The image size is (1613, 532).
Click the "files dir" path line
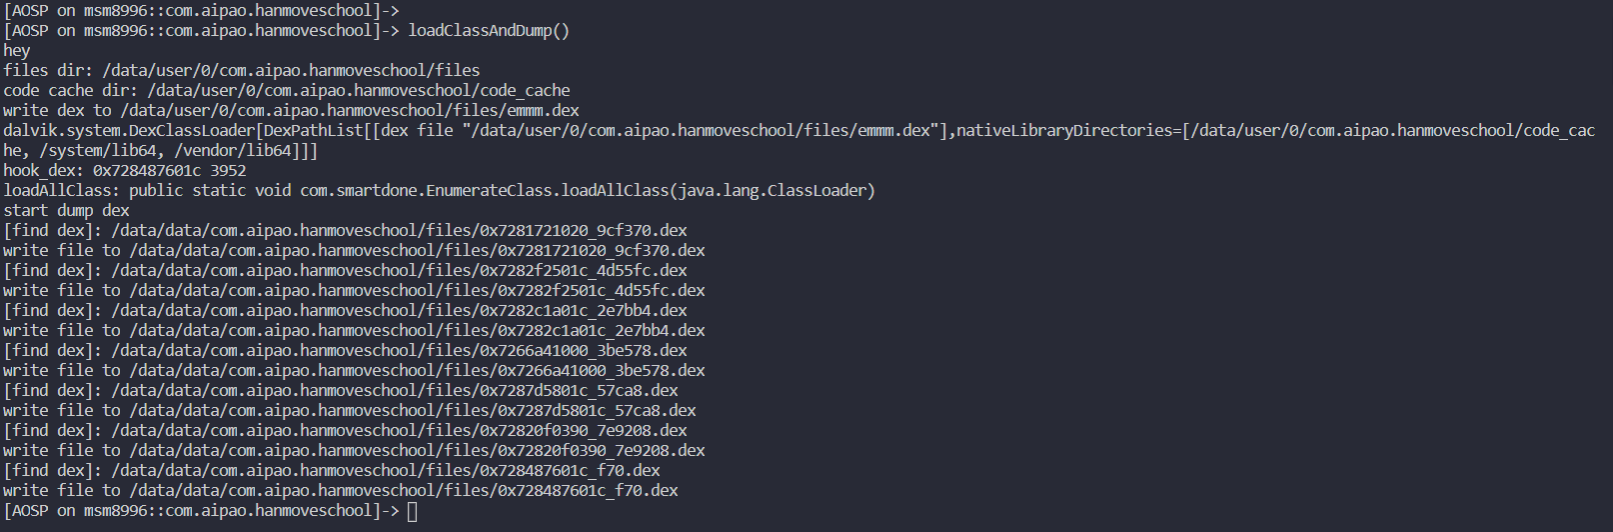241,70
